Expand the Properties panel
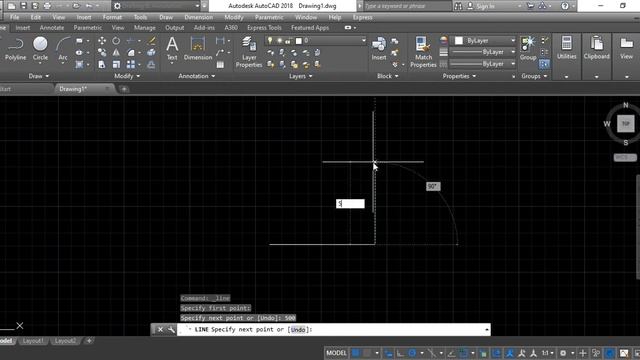 (x=459, y=76)
